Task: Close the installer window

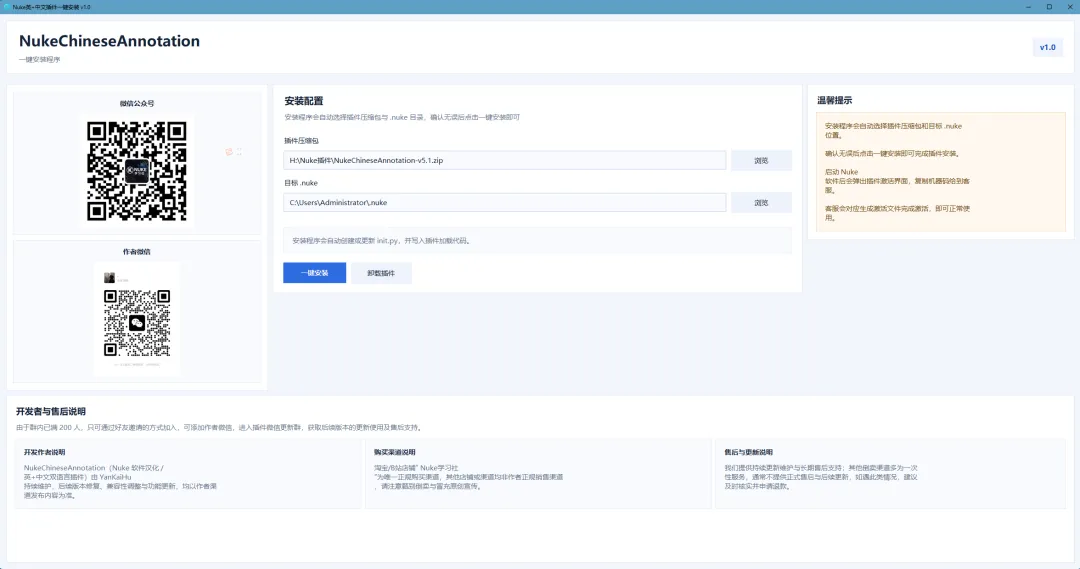Action: tap(1070, 7)
